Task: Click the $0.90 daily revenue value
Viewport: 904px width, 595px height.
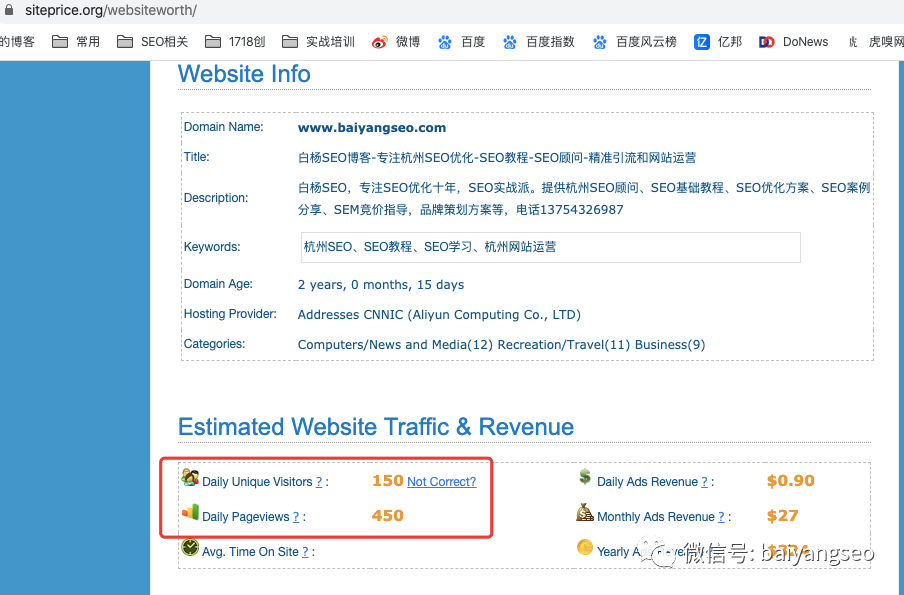Action: (790, 481)
